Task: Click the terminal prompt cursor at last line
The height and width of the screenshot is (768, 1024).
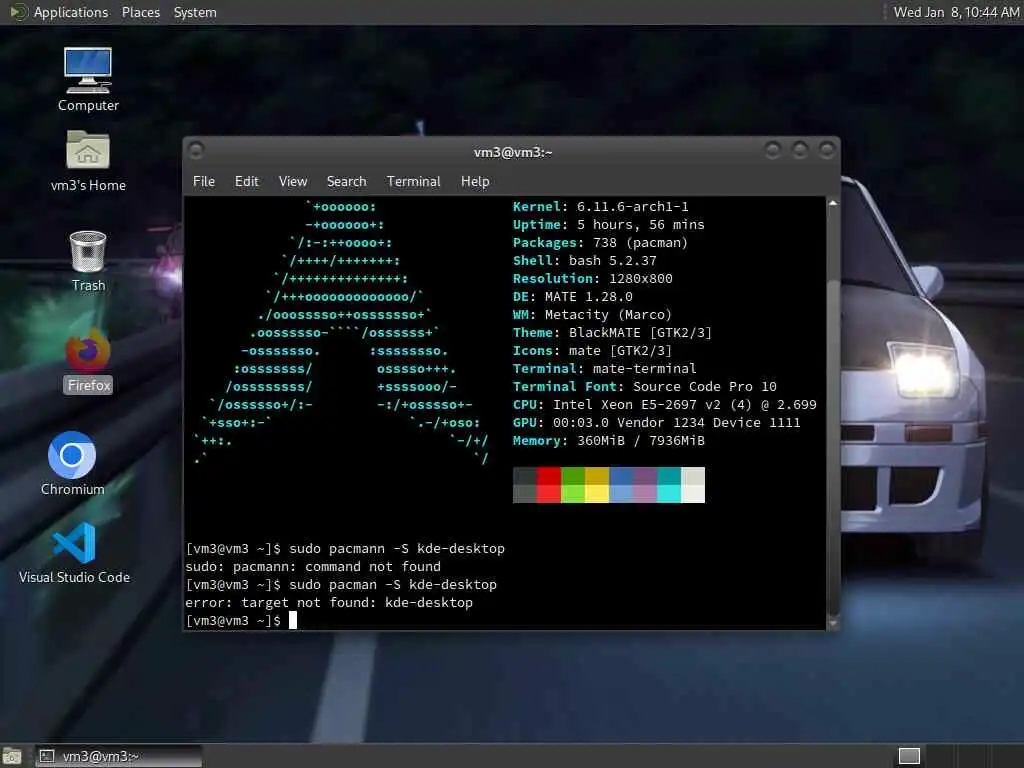Action: 293,620
